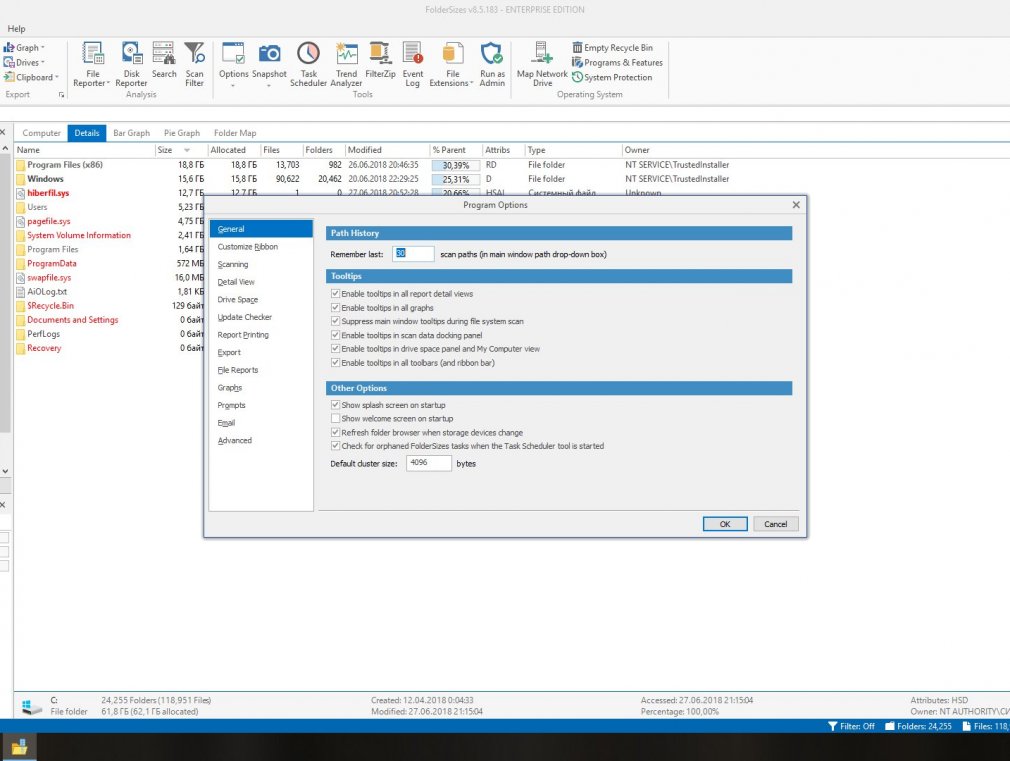The image size is (1010, 761).
Task: Open the Help menu
Action: tap(16, 28)
